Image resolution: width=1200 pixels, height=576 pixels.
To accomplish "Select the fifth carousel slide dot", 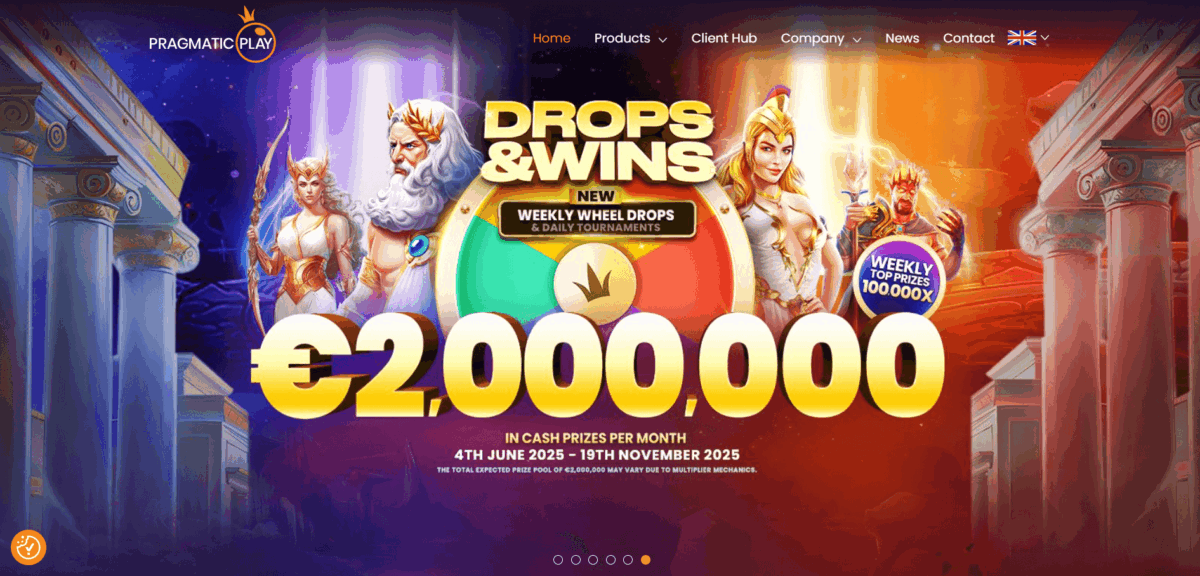I will click(628, 560).
